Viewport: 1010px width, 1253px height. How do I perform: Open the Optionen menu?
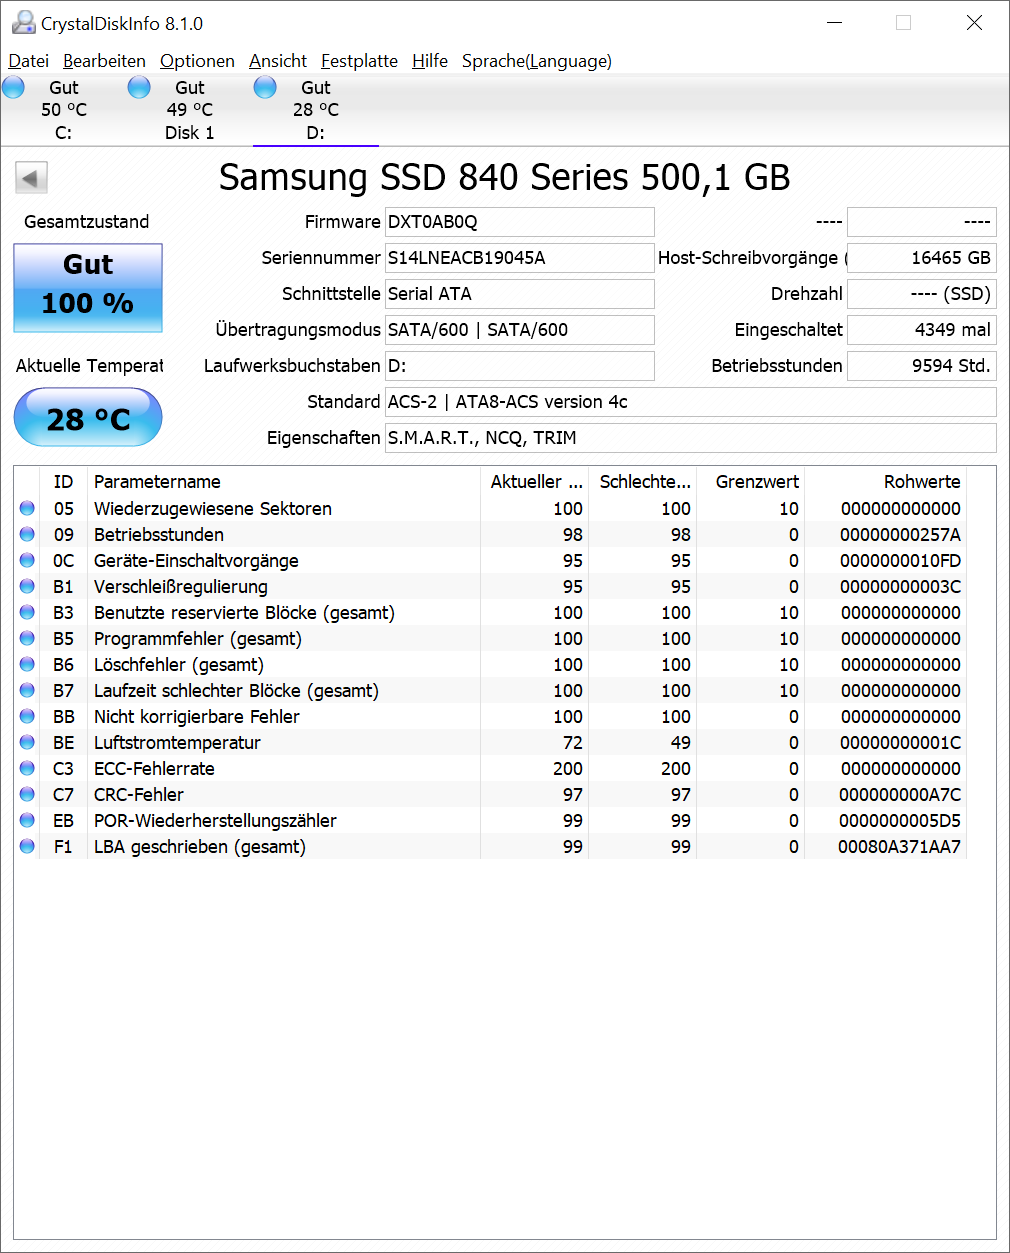coord(197,61)
